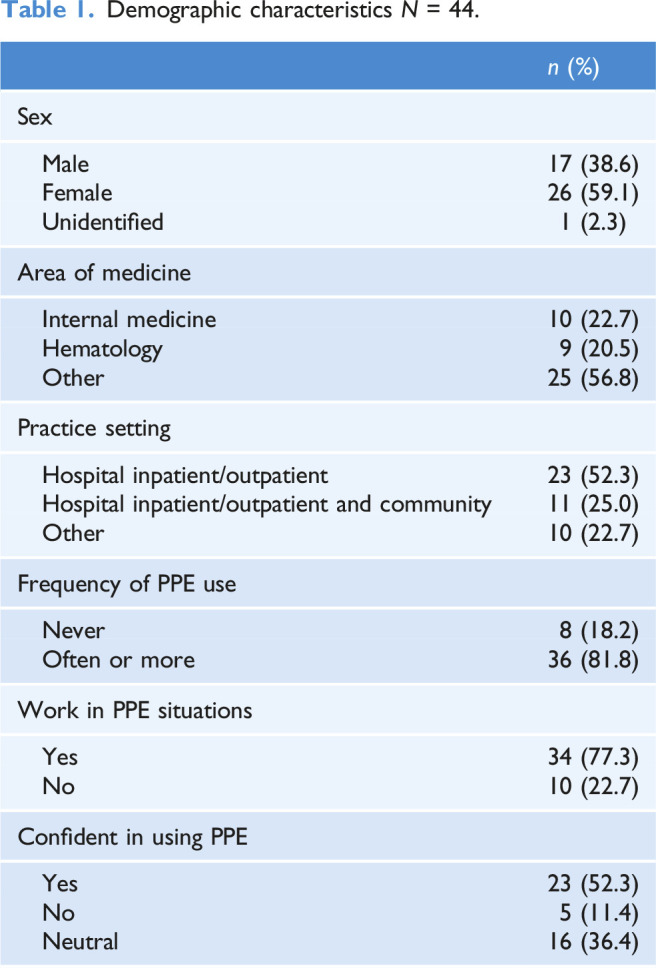Click the Often or more row label

(118, 660)
